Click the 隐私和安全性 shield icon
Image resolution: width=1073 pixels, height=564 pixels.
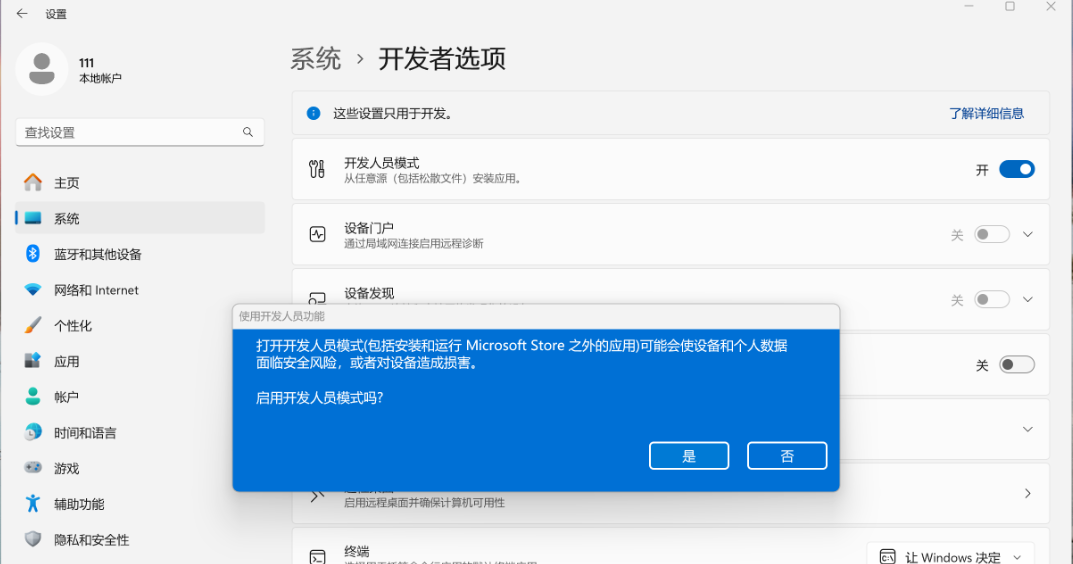pyautogui.click(x=33, y=540)
